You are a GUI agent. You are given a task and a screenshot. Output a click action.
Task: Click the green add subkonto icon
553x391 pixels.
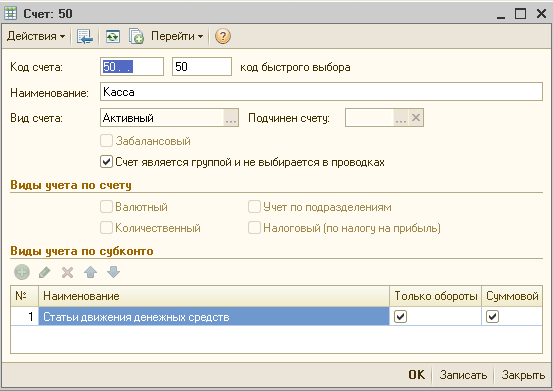(x=22, y=272)
